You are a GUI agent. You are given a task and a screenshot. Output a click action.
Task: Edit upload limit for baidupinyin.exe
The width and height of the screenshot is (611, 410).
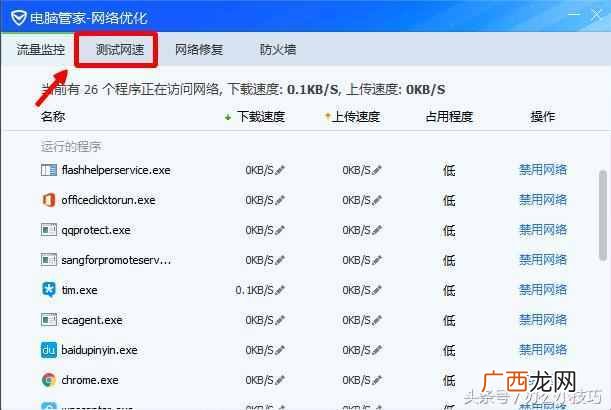click(x=376, y=350)
